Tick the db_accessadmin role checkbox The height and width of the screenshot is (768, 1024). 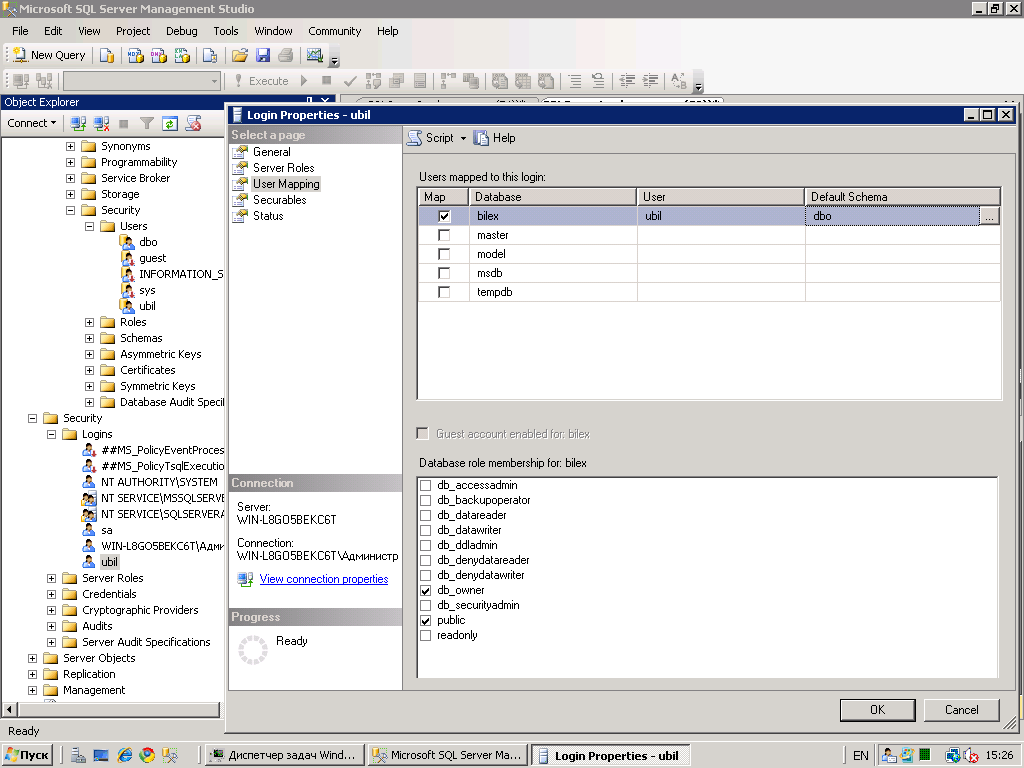[x=426, y=485]
